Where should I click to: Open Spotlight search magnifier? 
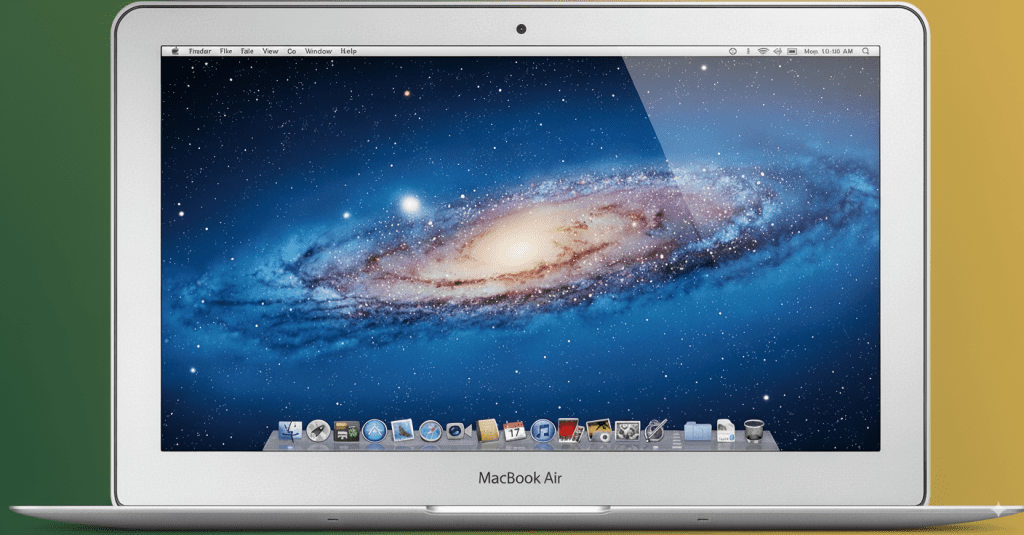(x=866, y=51)
